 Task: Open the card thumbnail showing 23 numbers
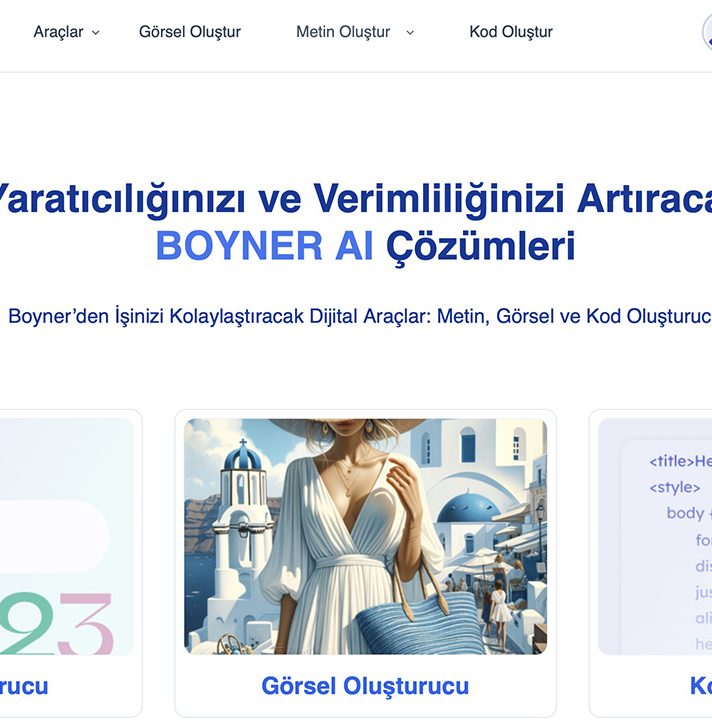(67, 536)
